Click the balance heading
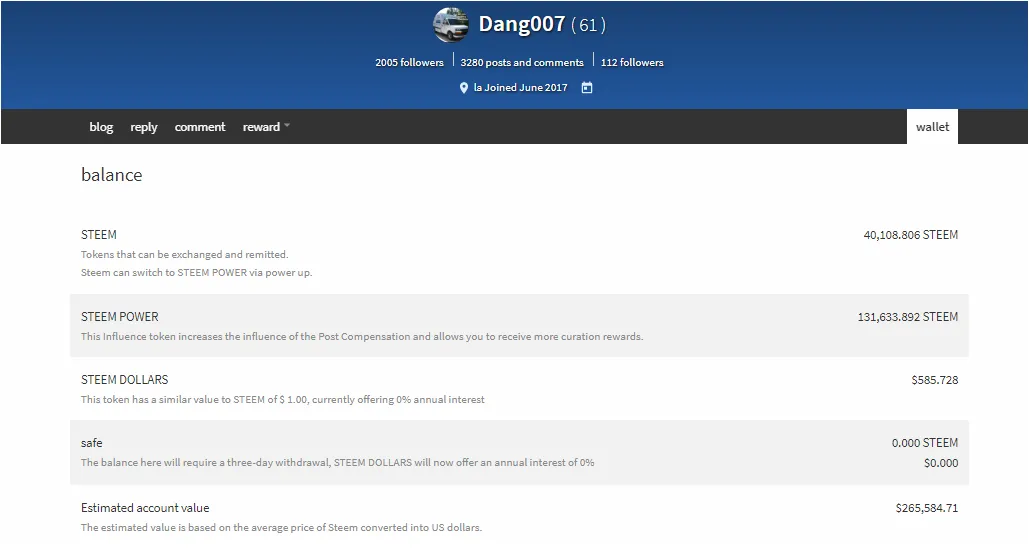Screen dimensions: 1029x549 coord(112,174)
